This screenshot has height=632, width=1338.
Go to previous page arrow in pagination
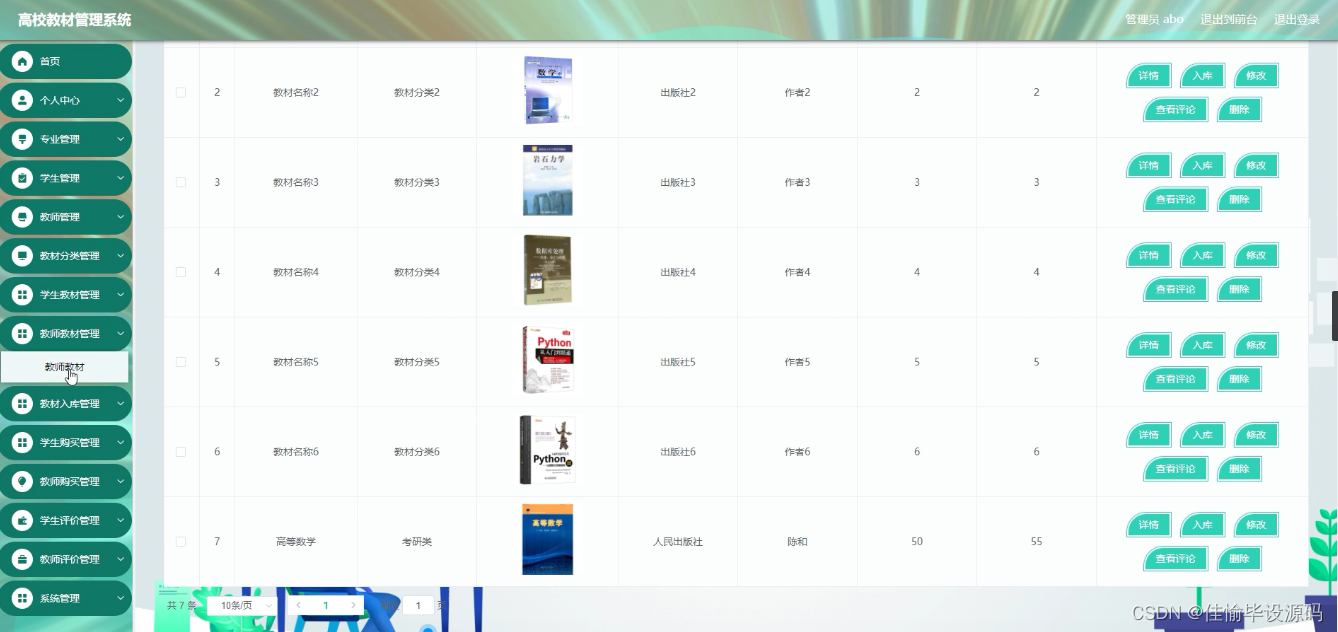[x=298, y=605]
